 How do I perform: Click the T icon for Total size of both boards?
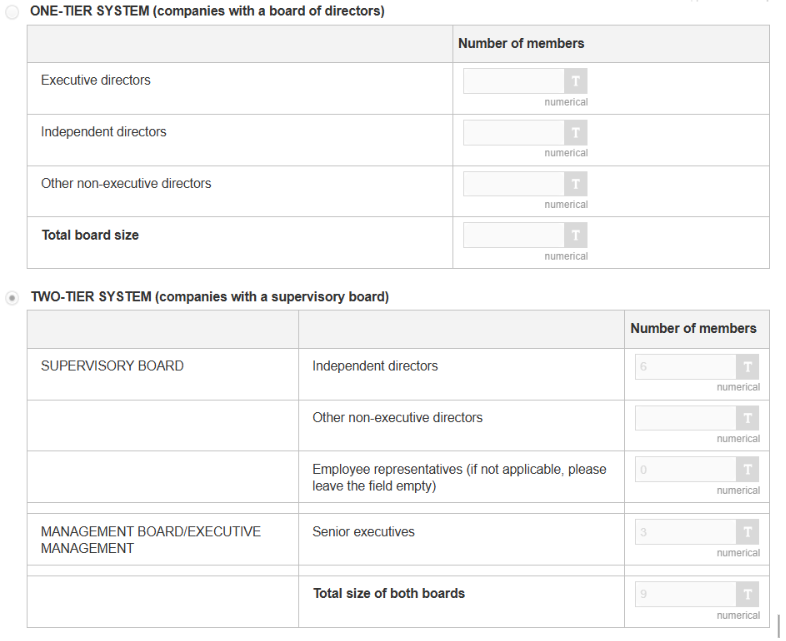click(748, 594)
